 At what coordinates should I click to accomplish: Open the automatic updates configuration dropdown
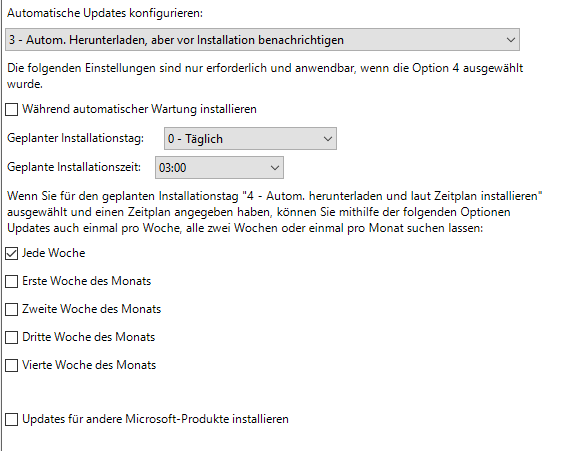click(262, 40)
